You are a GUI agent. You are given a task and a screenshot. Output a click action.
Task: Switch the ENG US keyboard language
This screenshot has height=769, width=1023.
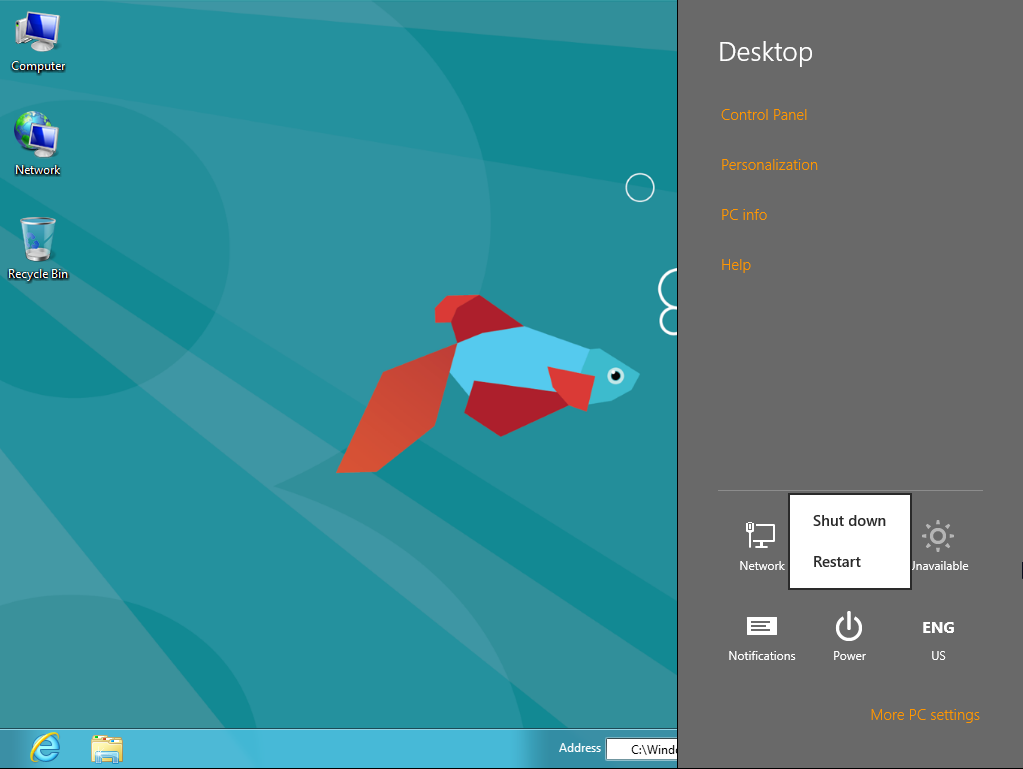[x=938, y=639]
